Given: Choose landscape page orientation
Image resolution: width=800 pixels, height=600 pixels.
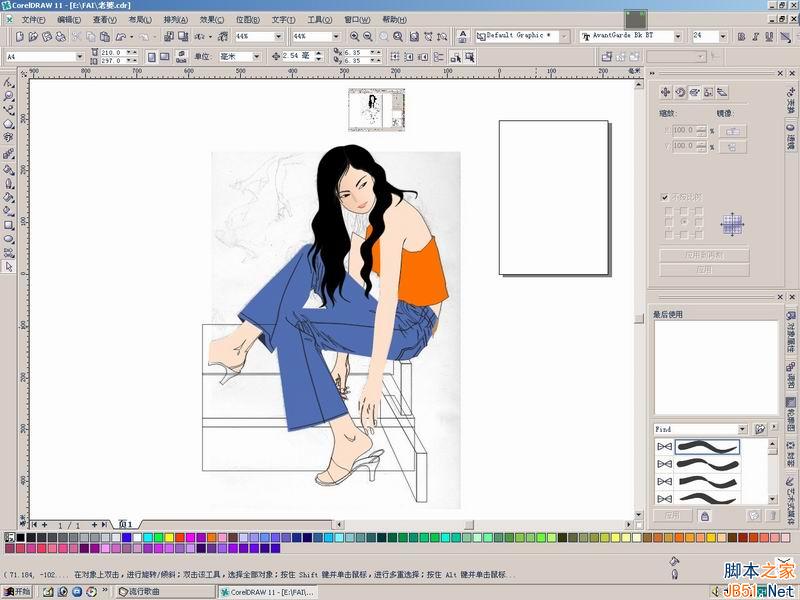Looking at the screenshot, I should coord(164,57).
